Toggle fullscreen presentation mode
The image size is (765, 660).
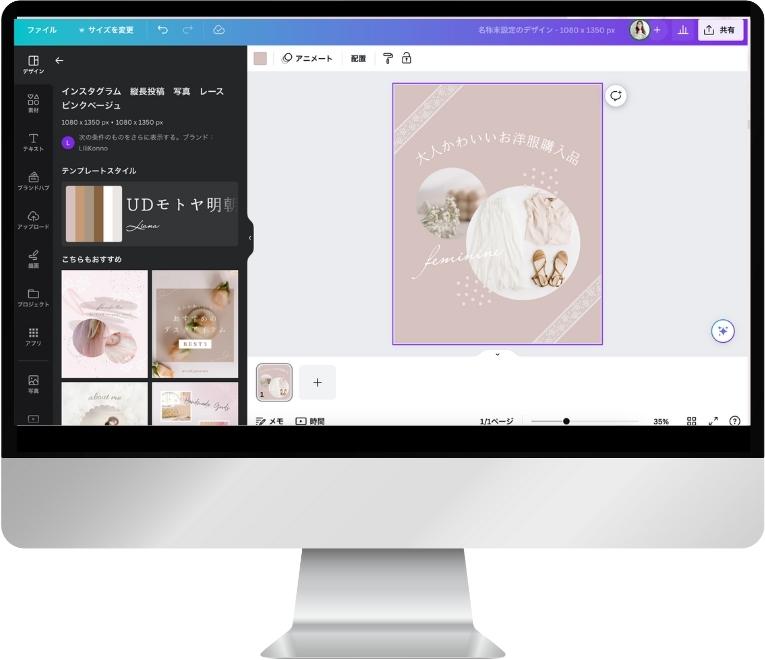[713, 421]
